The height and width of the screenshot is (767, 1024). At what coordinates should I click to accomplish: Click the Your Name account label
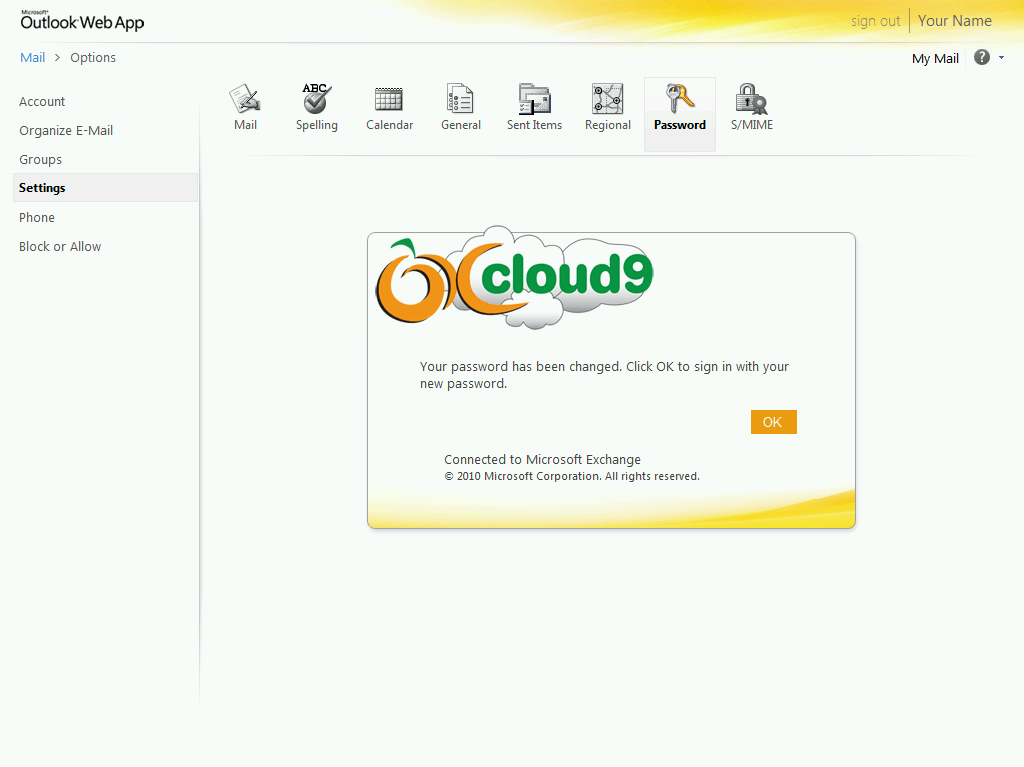(x=955, y=21)
